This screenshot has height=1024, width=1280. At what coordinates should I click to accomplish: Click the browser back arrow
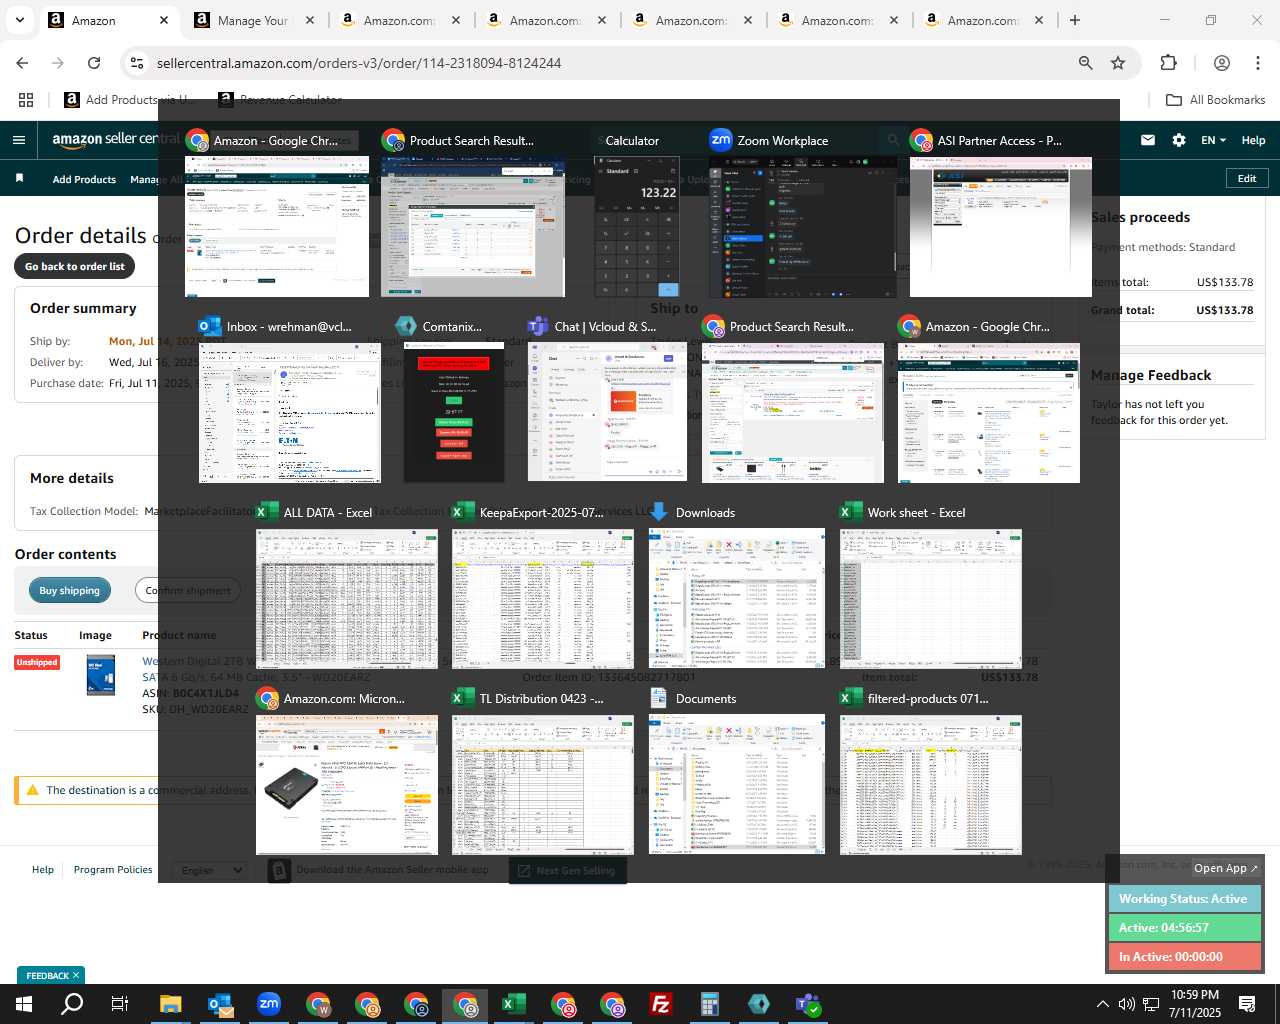[x=22, y=63]
